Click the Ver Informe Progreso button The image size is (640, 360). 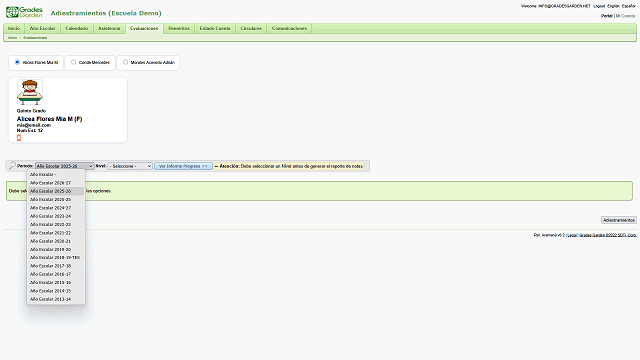[x=183, y=166]
